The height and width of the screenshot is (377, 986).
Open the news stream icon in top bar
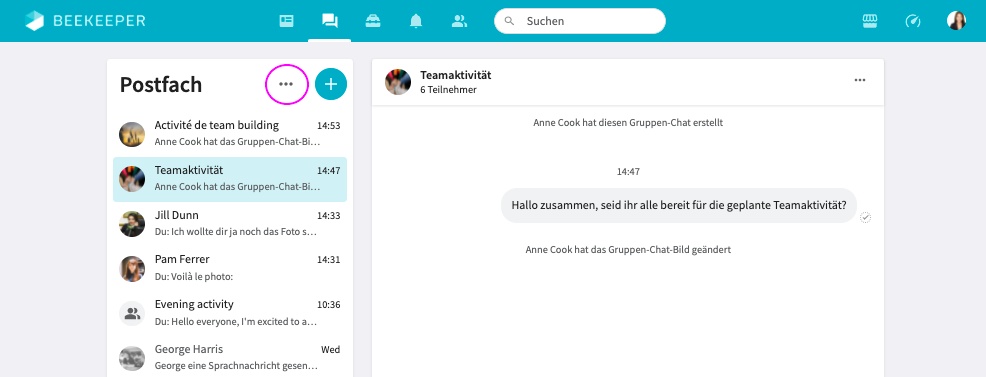(286, 21)
